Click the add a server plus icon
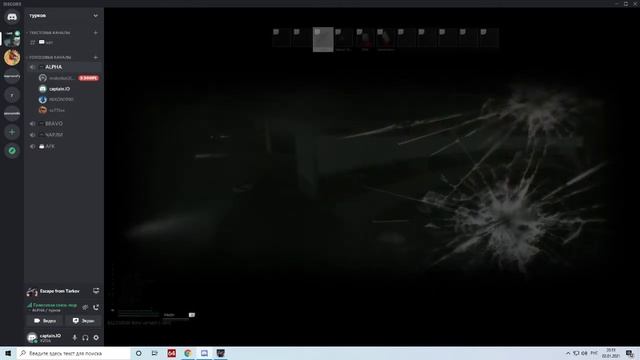Image resolution: width=640 pixels, height=360 pixels. click(x=12, y=132)
